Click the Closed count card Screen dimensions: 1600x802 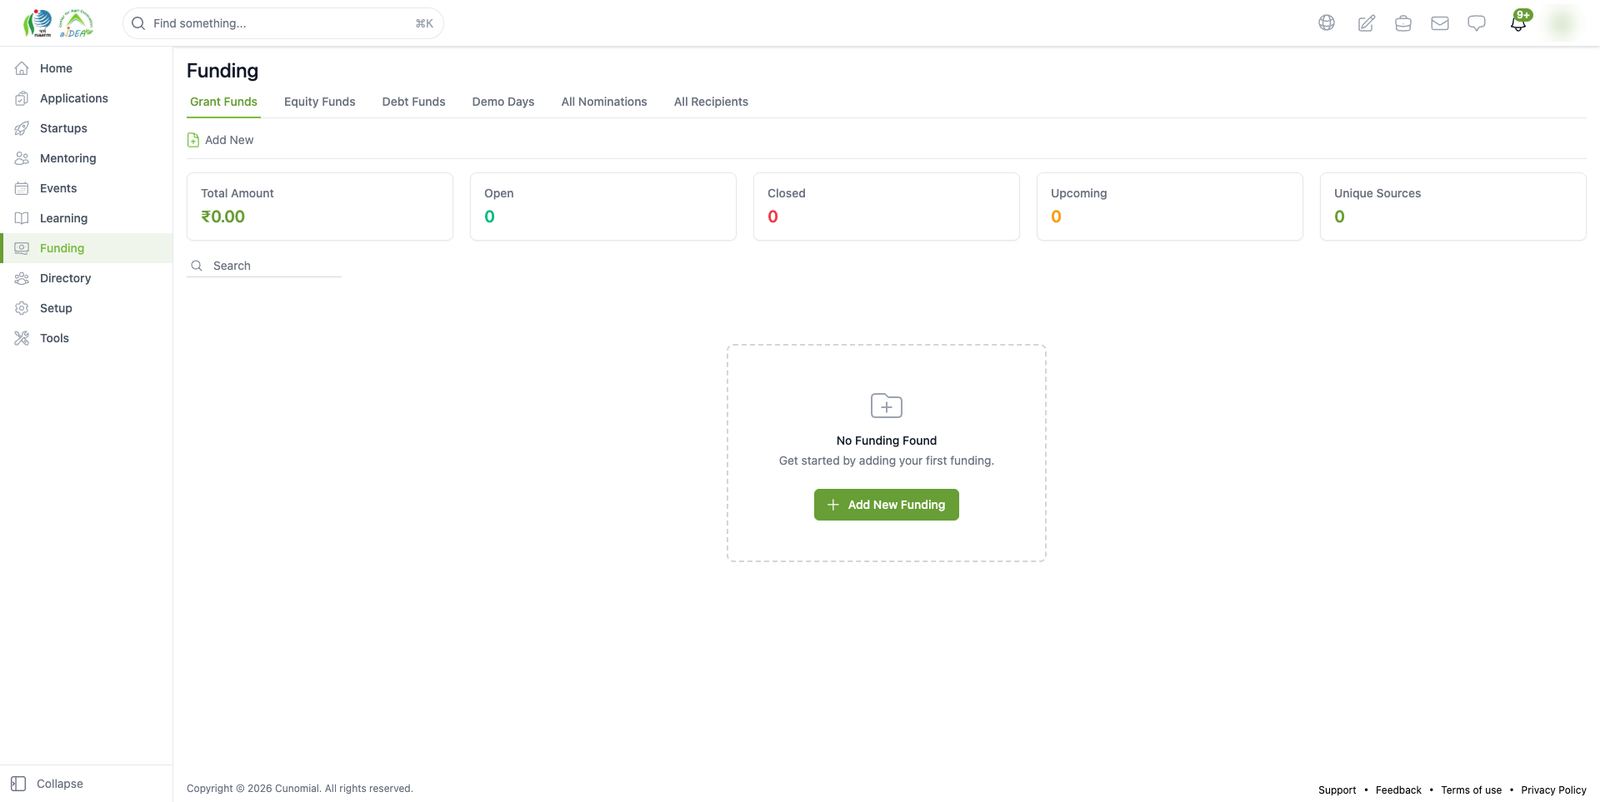tap(886, 206)
